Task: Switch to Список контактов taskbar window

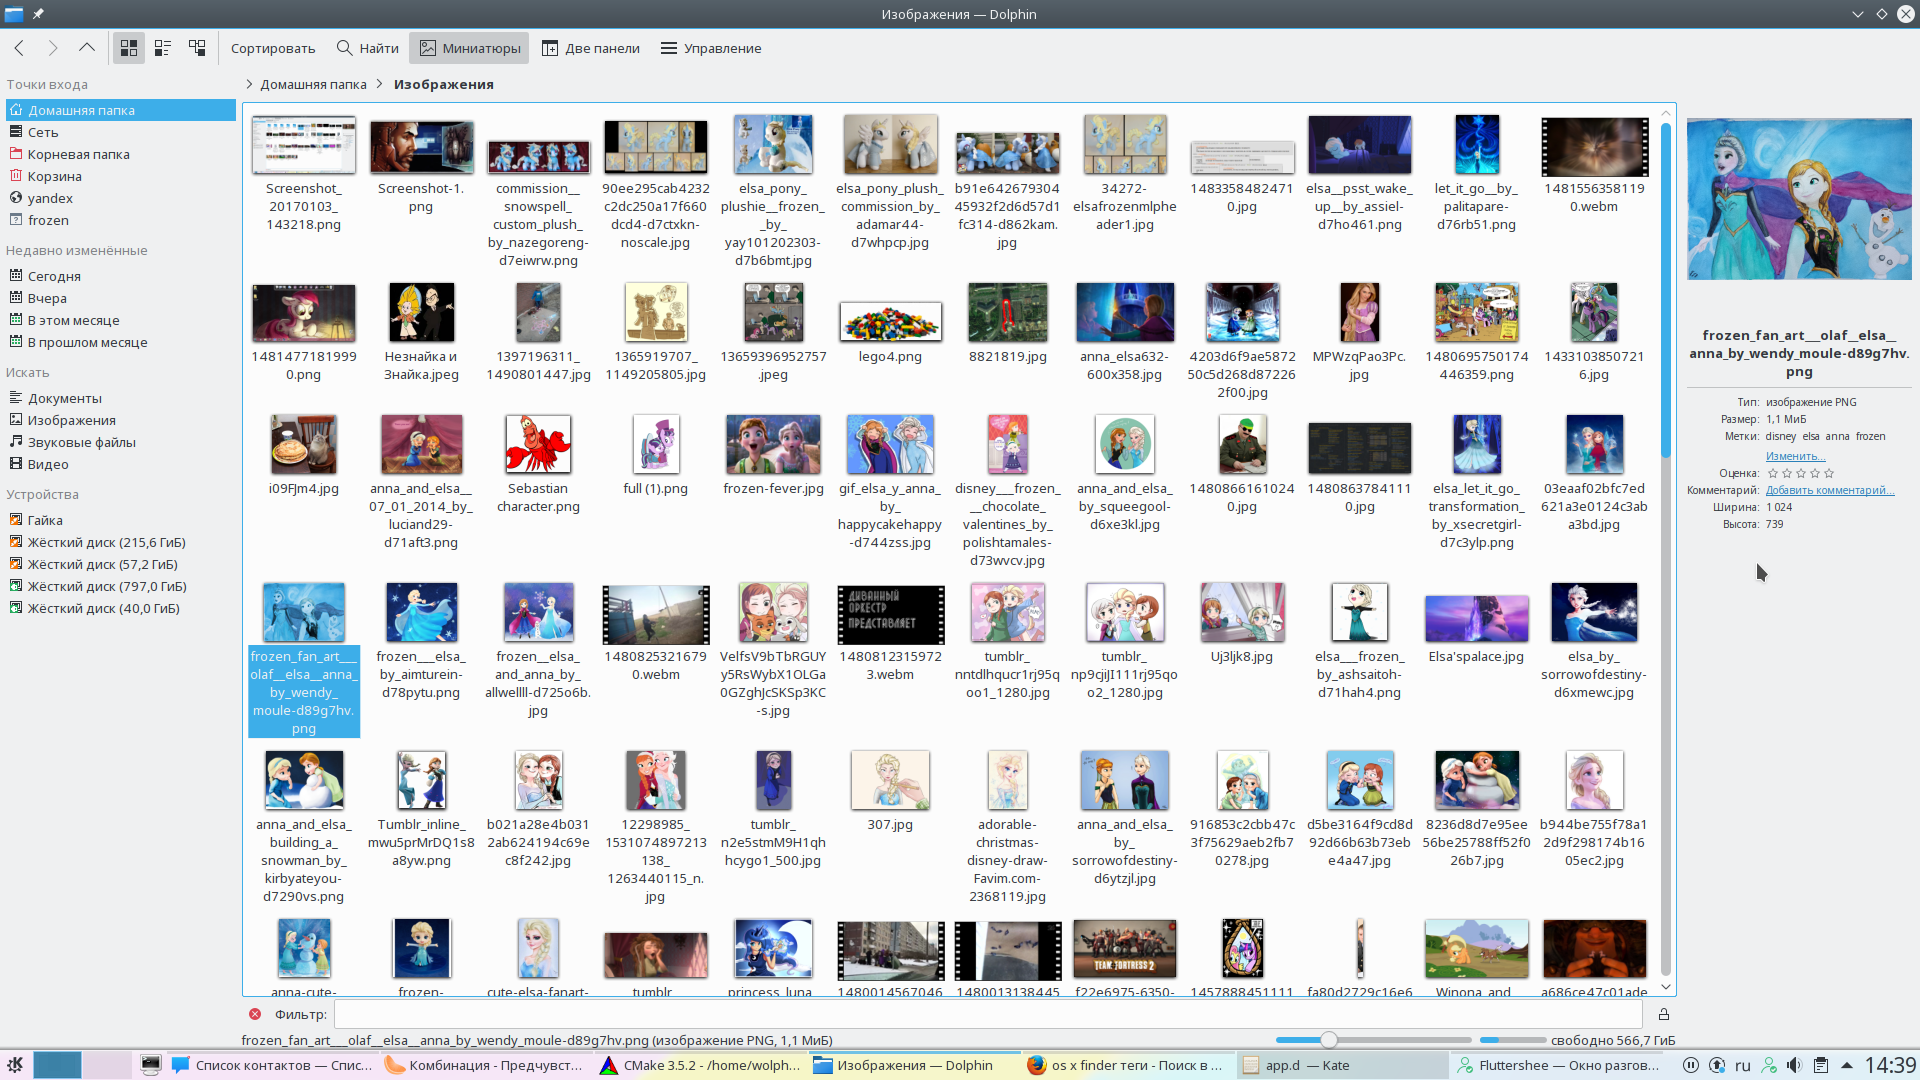Action: pos(272,1065)
